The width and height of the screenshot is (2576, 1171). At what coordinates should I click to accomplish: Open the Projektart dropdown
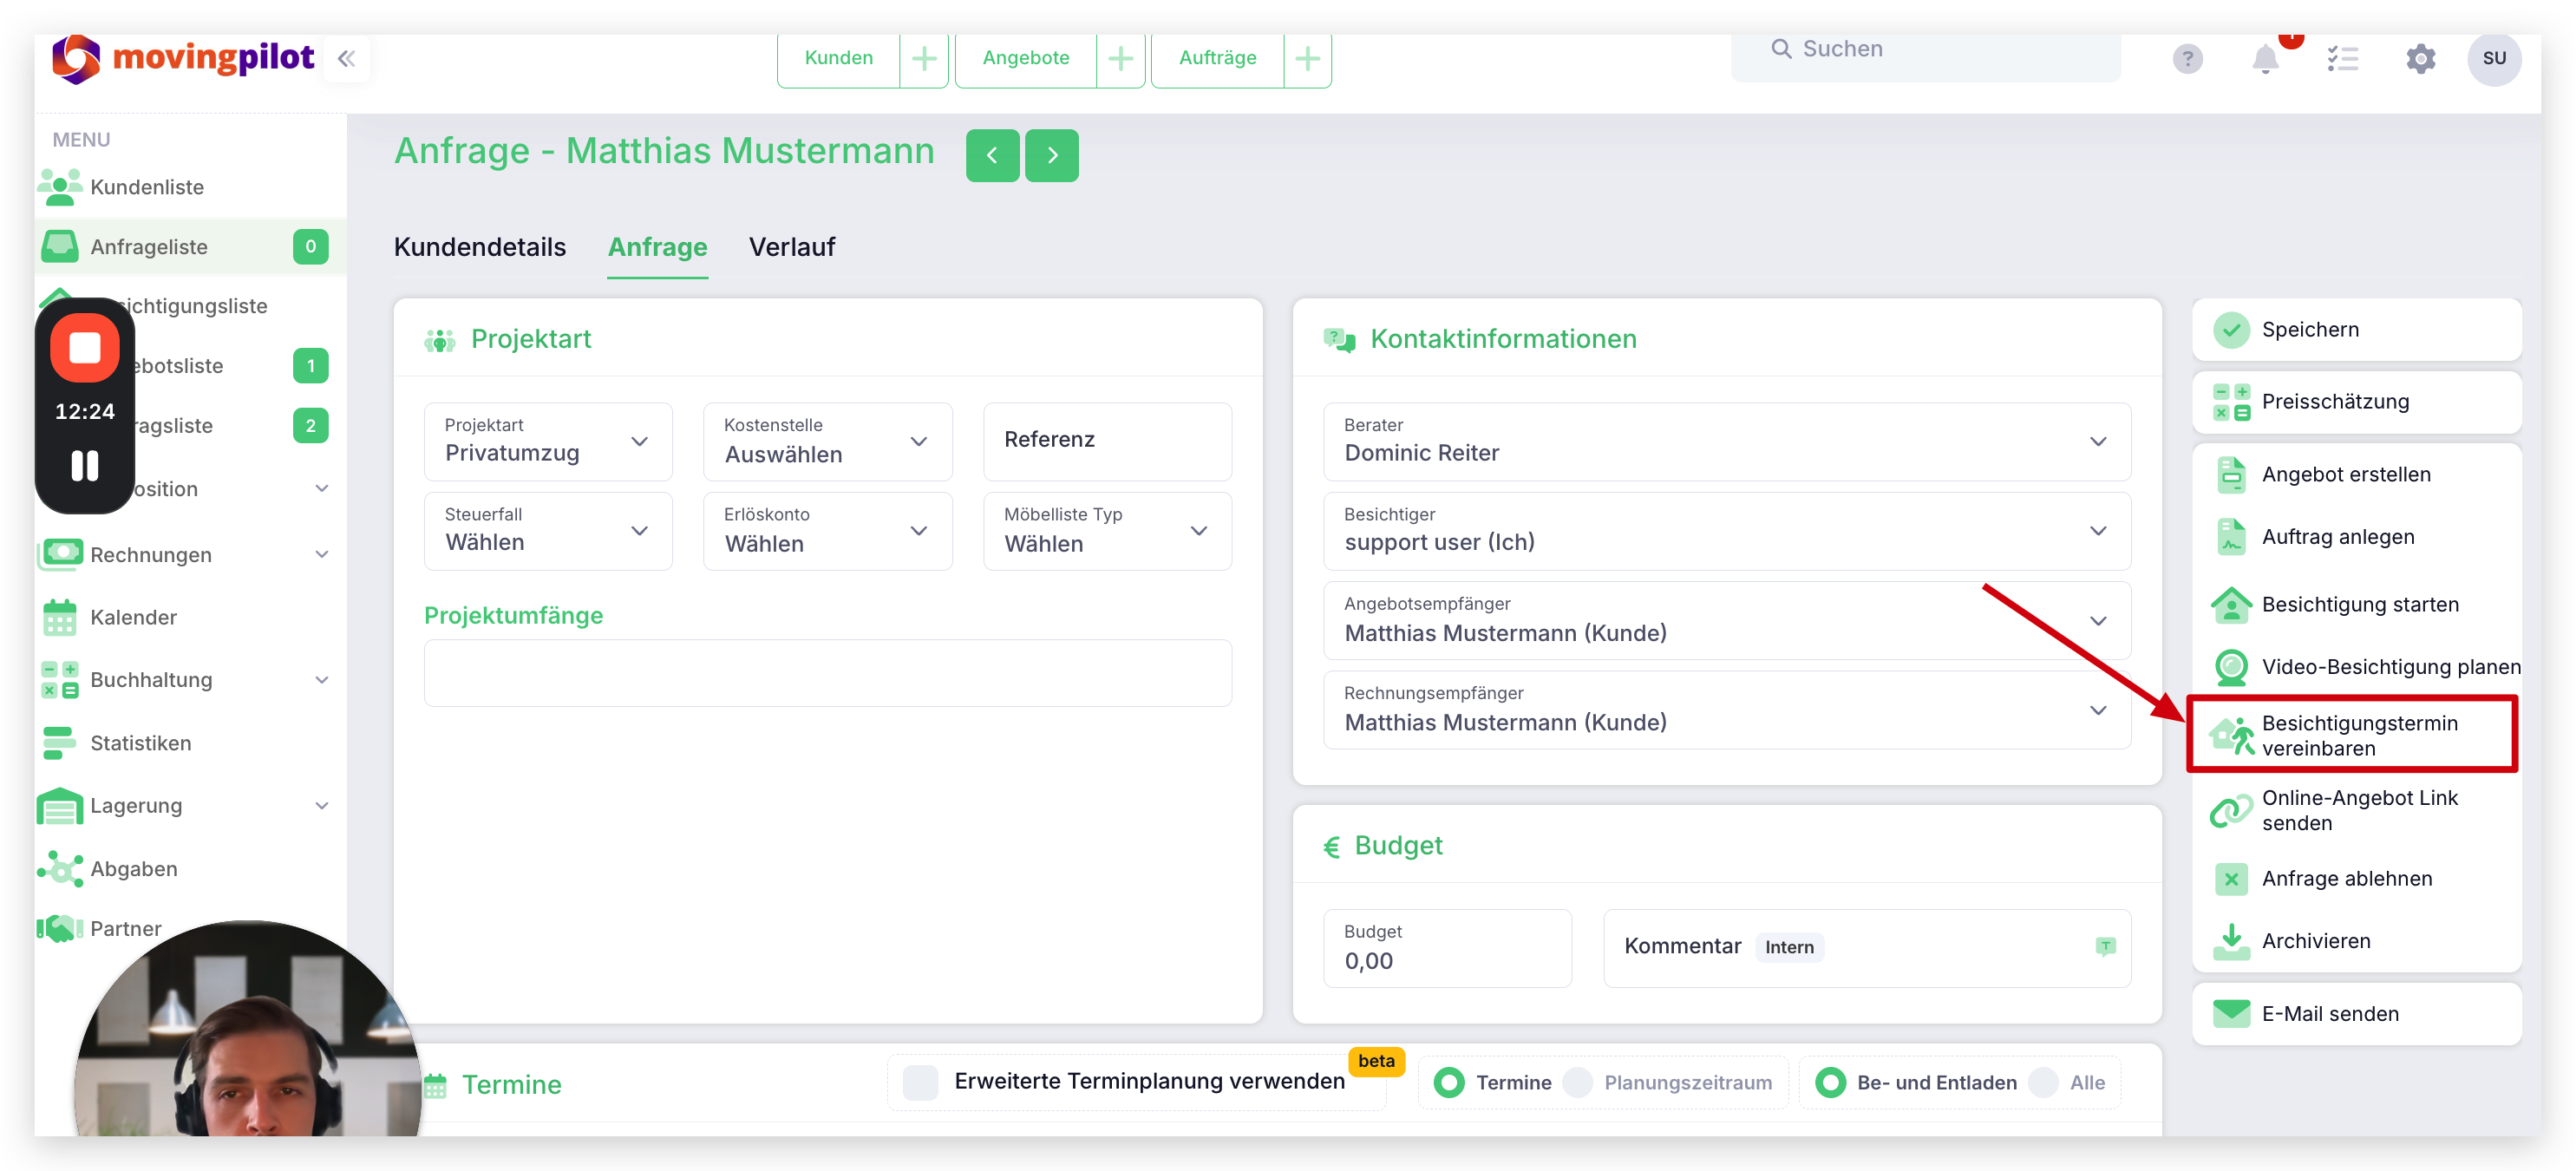548,441
